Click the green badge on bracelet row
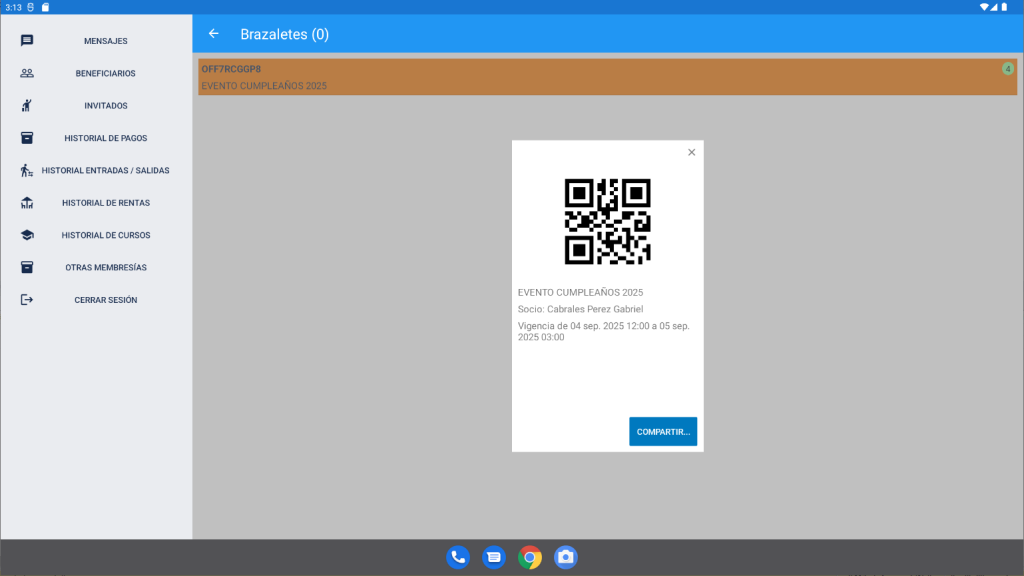Image resolution: width=1024 pixels, height=576 pixels. [x=1008, y=69]
